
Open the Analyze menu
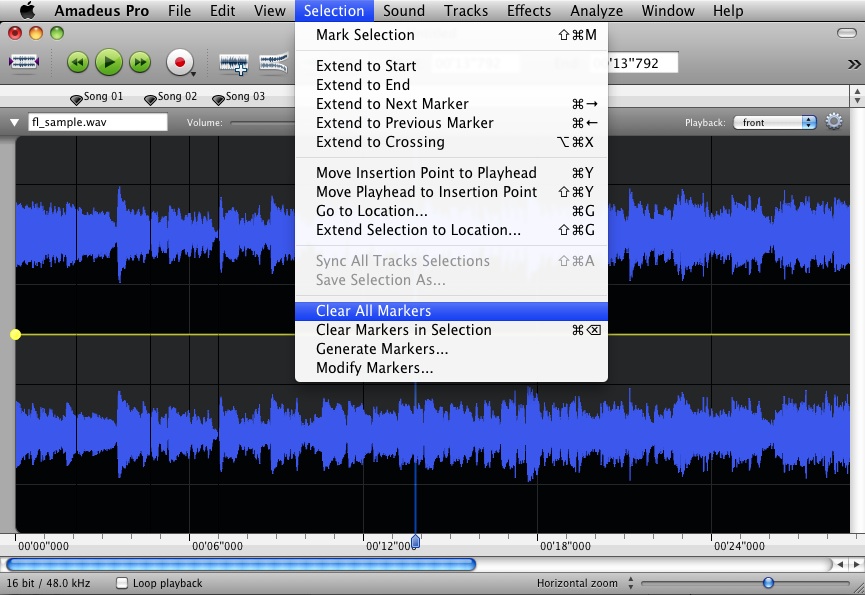tap(596, 10)
